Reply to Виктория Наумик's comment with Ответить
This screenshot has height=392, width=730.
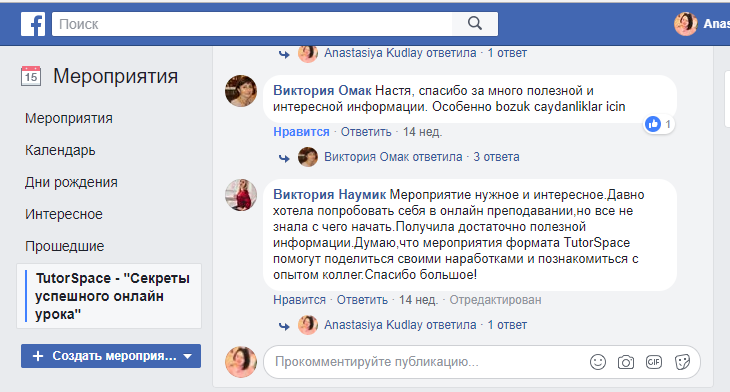[362, 300]
